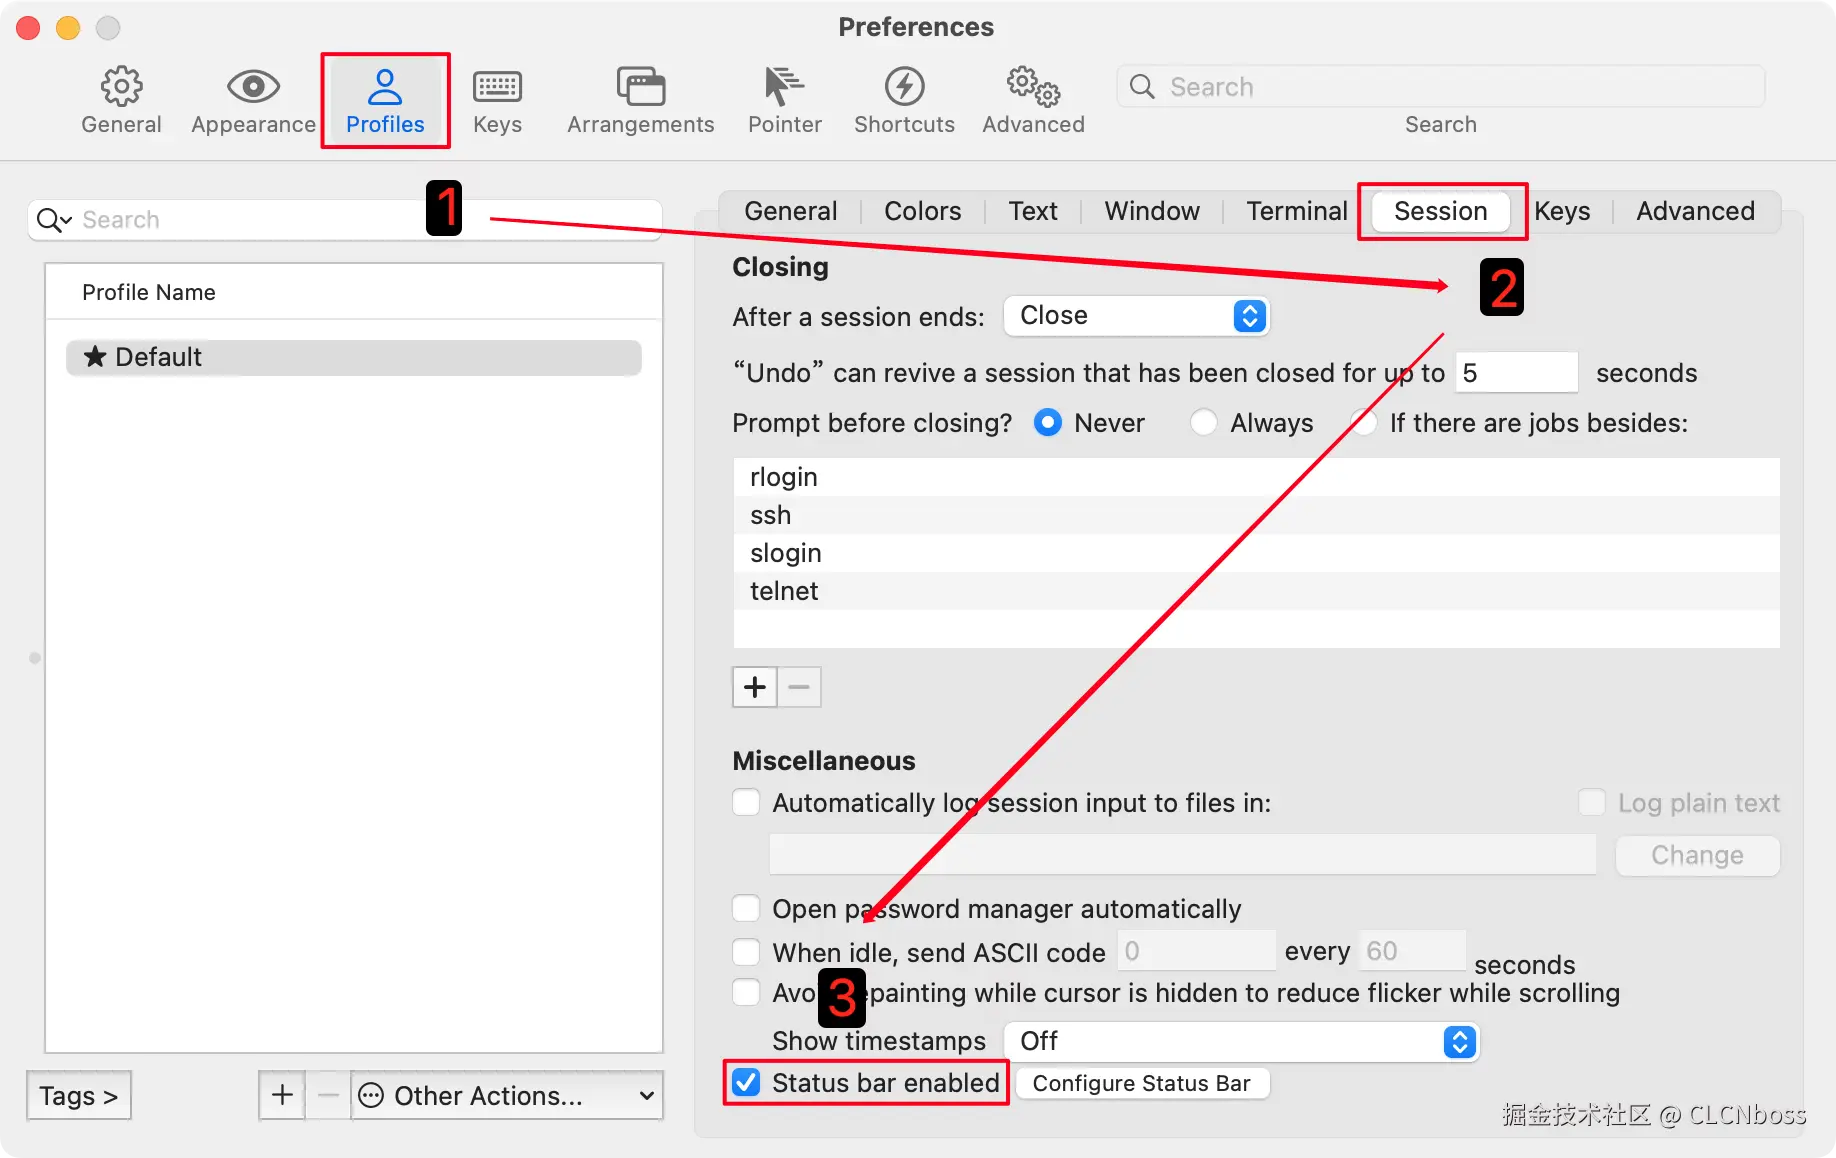The image size is (1836, 1158).
Task: Click the profile Search field
Action: [x=345, y=220]
